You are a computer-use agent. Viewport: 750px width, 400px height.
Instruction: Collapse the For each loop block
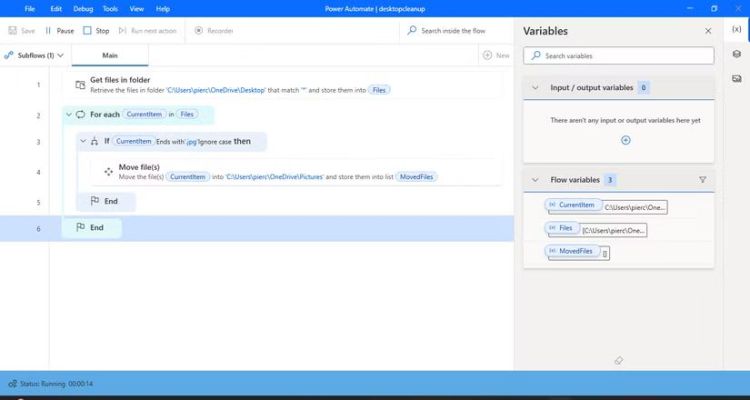point(69,115)
